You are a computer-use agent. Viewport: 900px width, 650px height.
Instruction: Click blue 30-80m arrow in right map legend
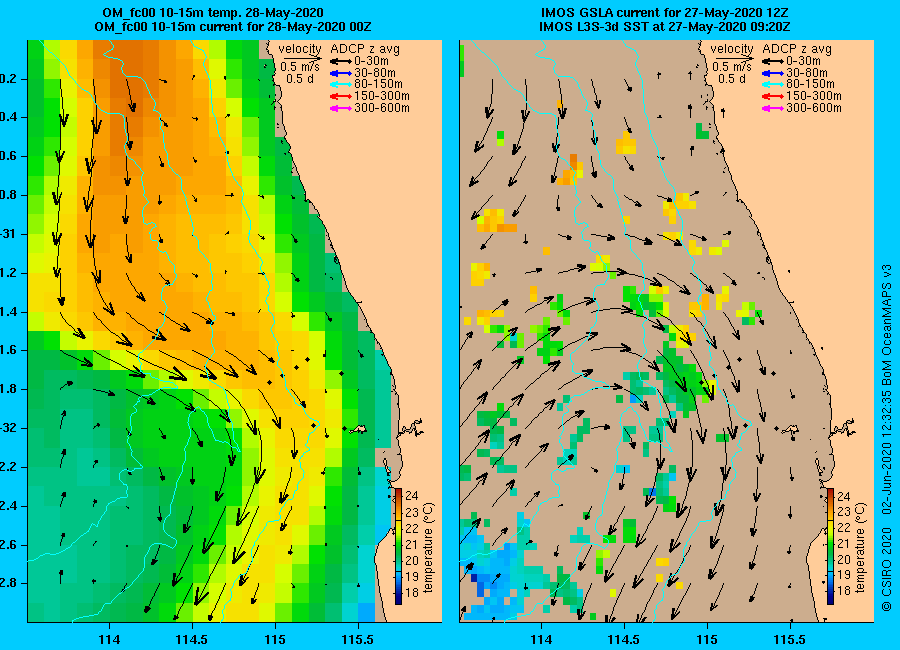(773, 73)
